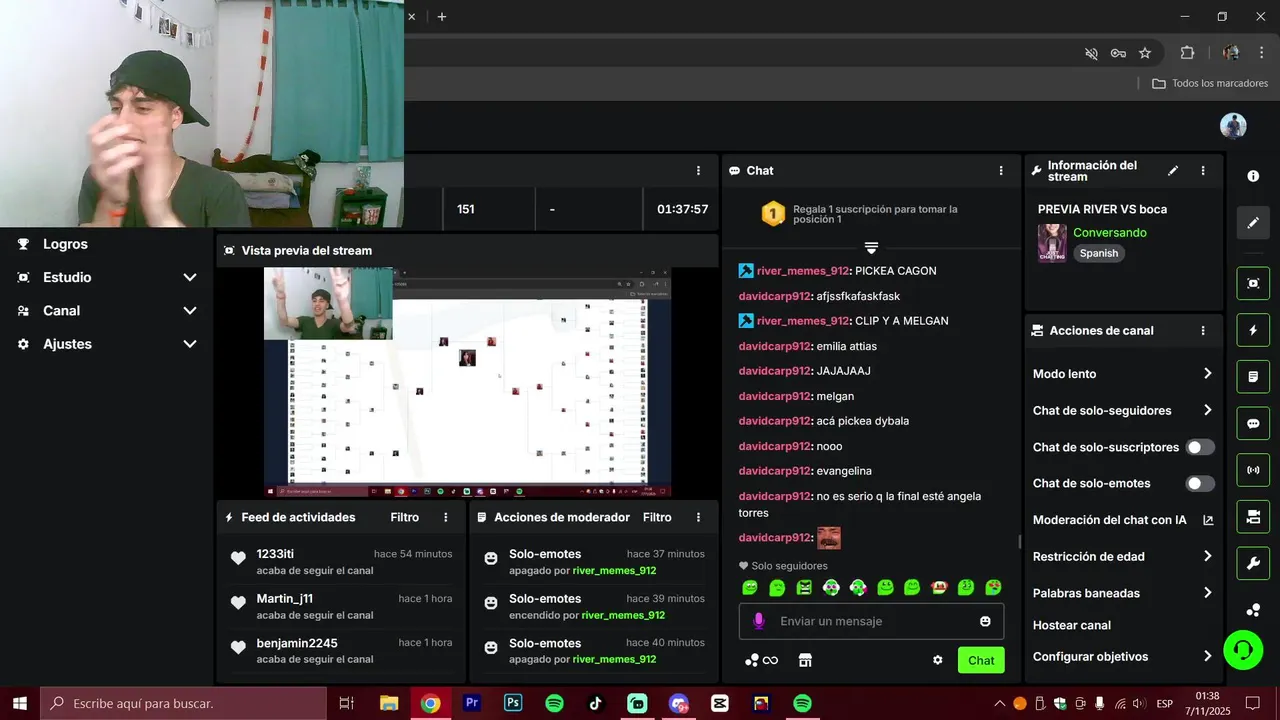Screen dimensions: 1280x720
Task: Click the first green emote in quick emotes
Action: (750, 588)
